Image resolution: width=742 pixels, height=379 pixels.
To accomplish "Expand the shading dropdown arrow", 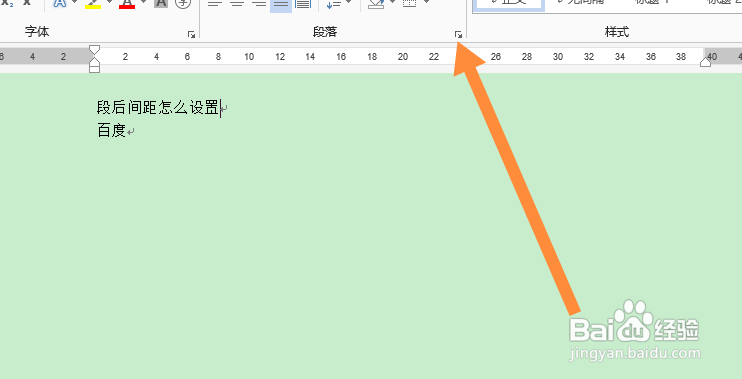I will (392, 2).
